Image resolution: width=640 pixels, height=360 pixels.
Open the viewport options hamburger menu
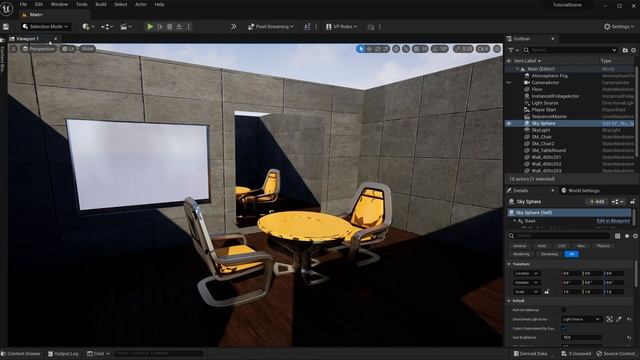point(13,49)
